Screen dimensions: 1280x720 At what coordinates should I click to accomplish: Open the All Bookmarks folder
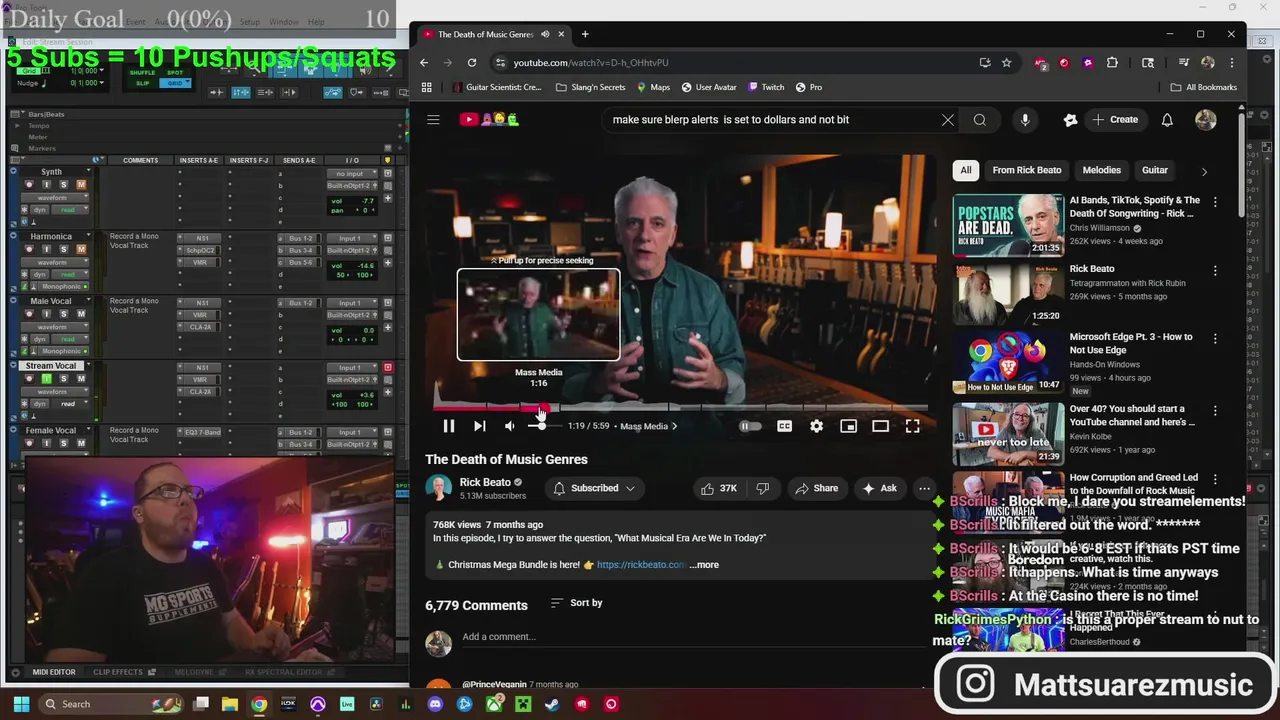pos(1204,87)
